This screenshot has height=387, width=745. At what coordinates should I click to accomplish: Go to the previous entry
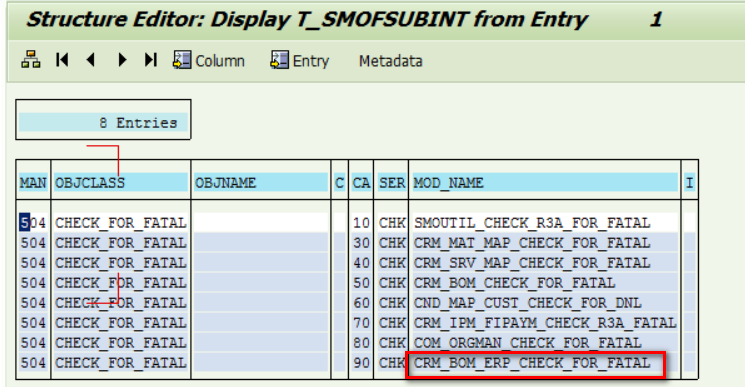91,60
